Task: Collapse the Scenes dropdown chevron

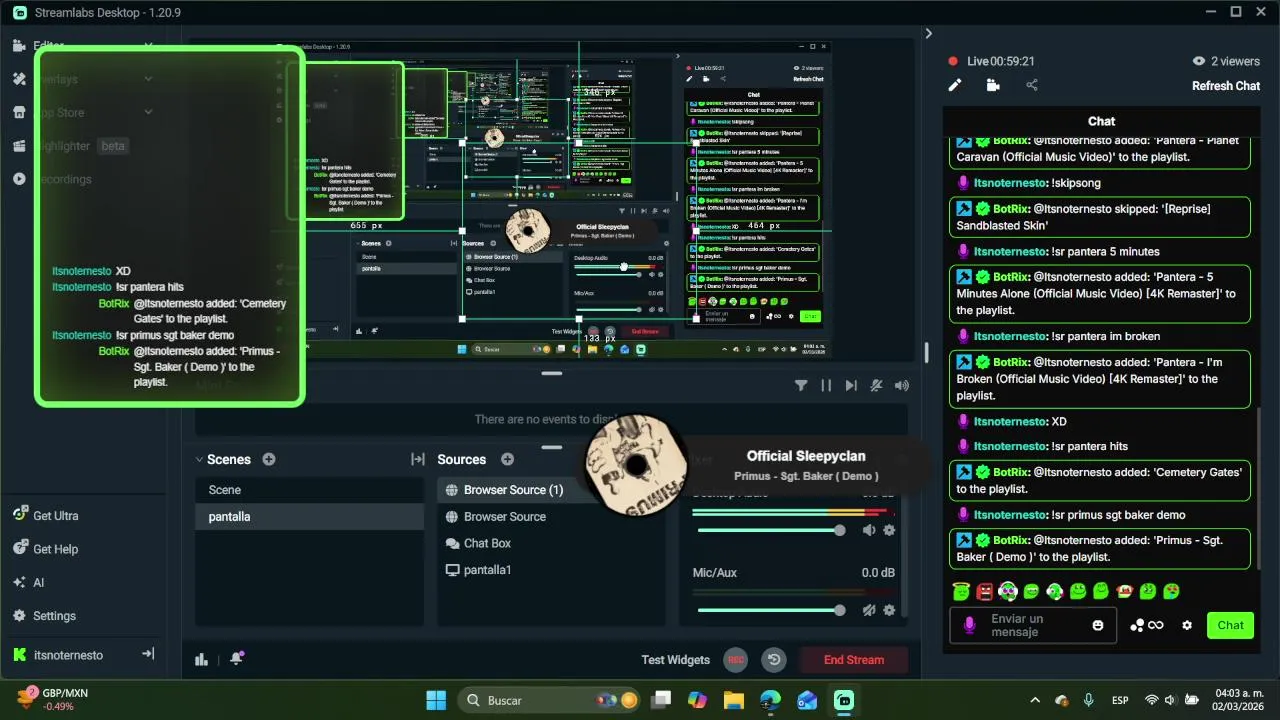Action: coord(199,459)
